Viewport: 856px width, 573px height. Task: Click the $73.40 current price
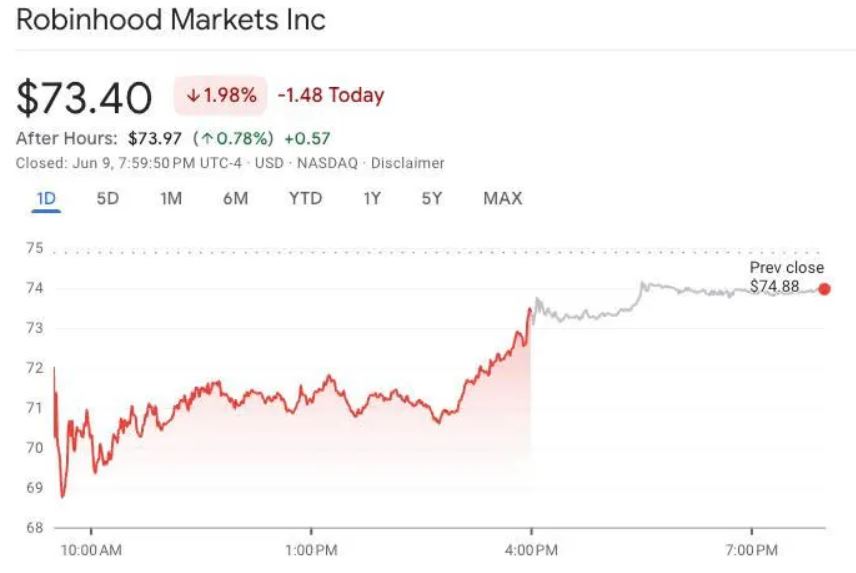pos(85,97)
